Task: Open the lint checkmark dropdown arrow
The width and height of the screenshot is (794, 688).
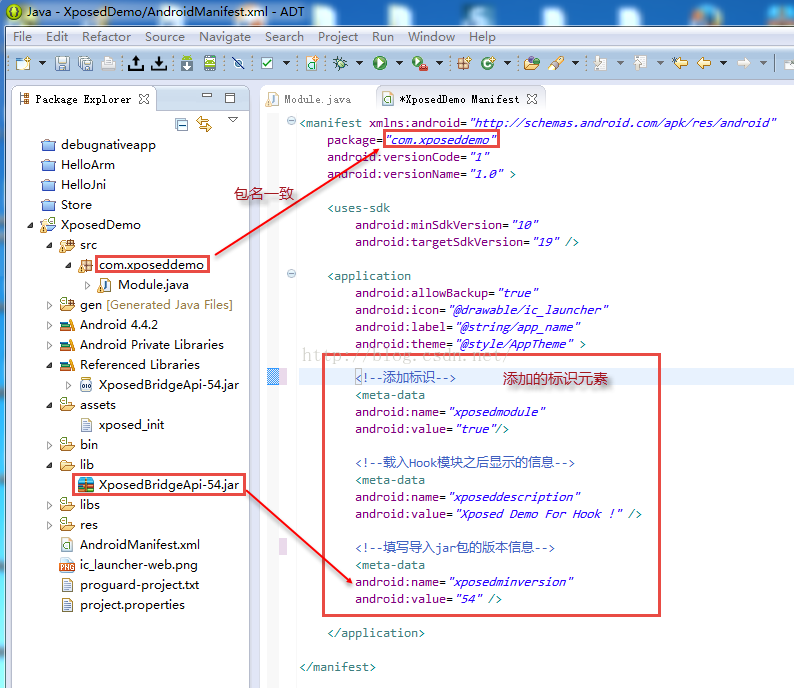Action: [286, 63]
